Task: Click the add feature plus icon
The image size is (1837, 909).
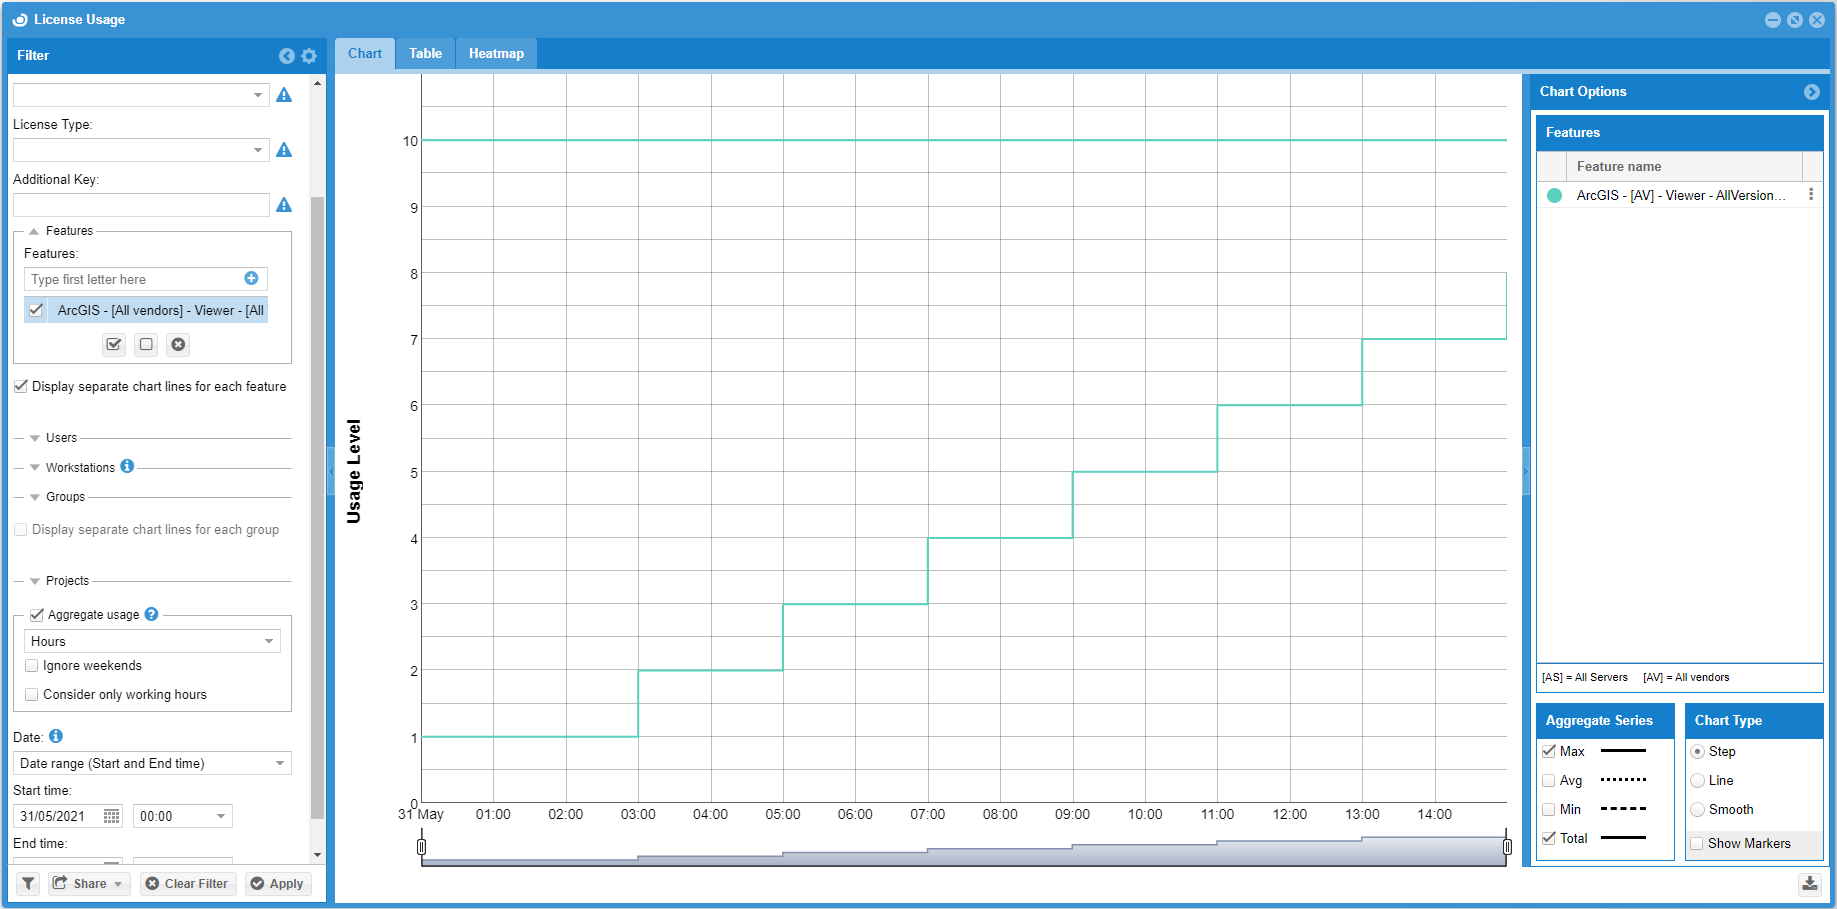Action: tap(251, 279)
